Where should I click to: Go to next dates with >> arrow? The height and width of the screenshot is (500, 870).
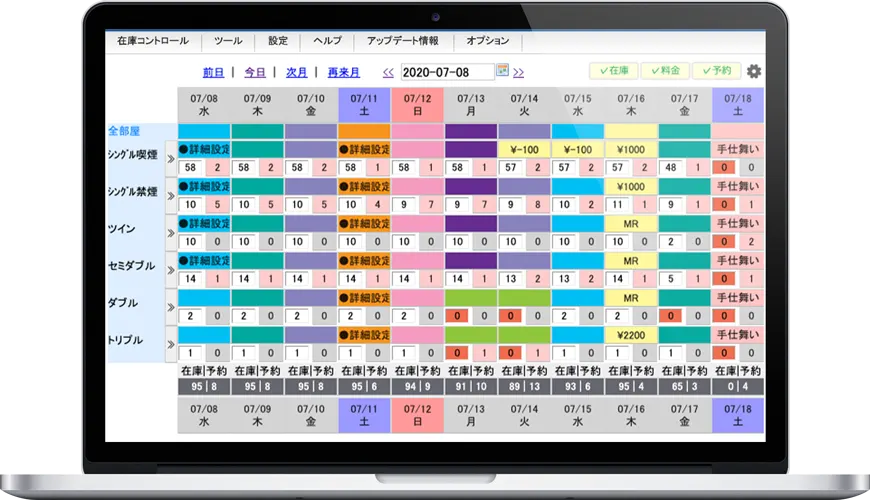coord(518,73)
